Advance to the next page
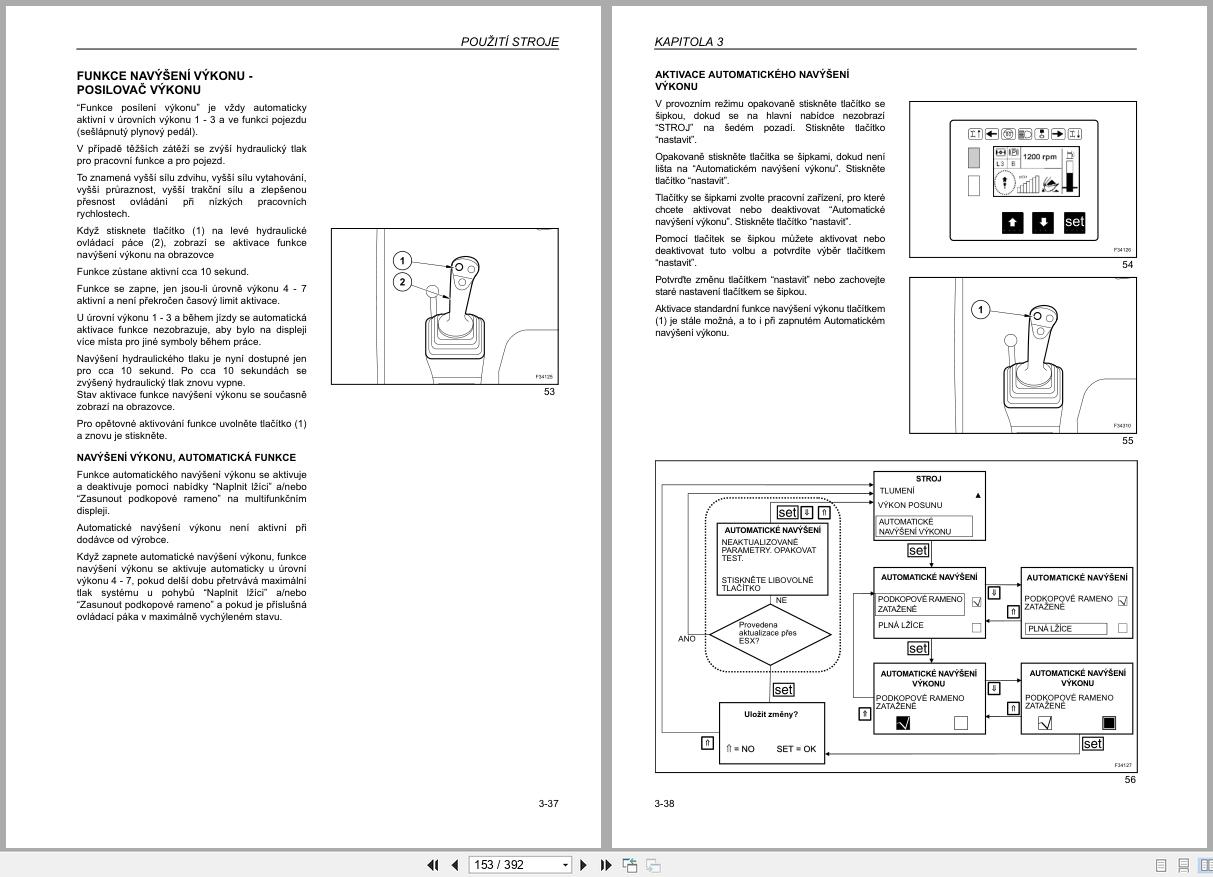 [584, 865]
